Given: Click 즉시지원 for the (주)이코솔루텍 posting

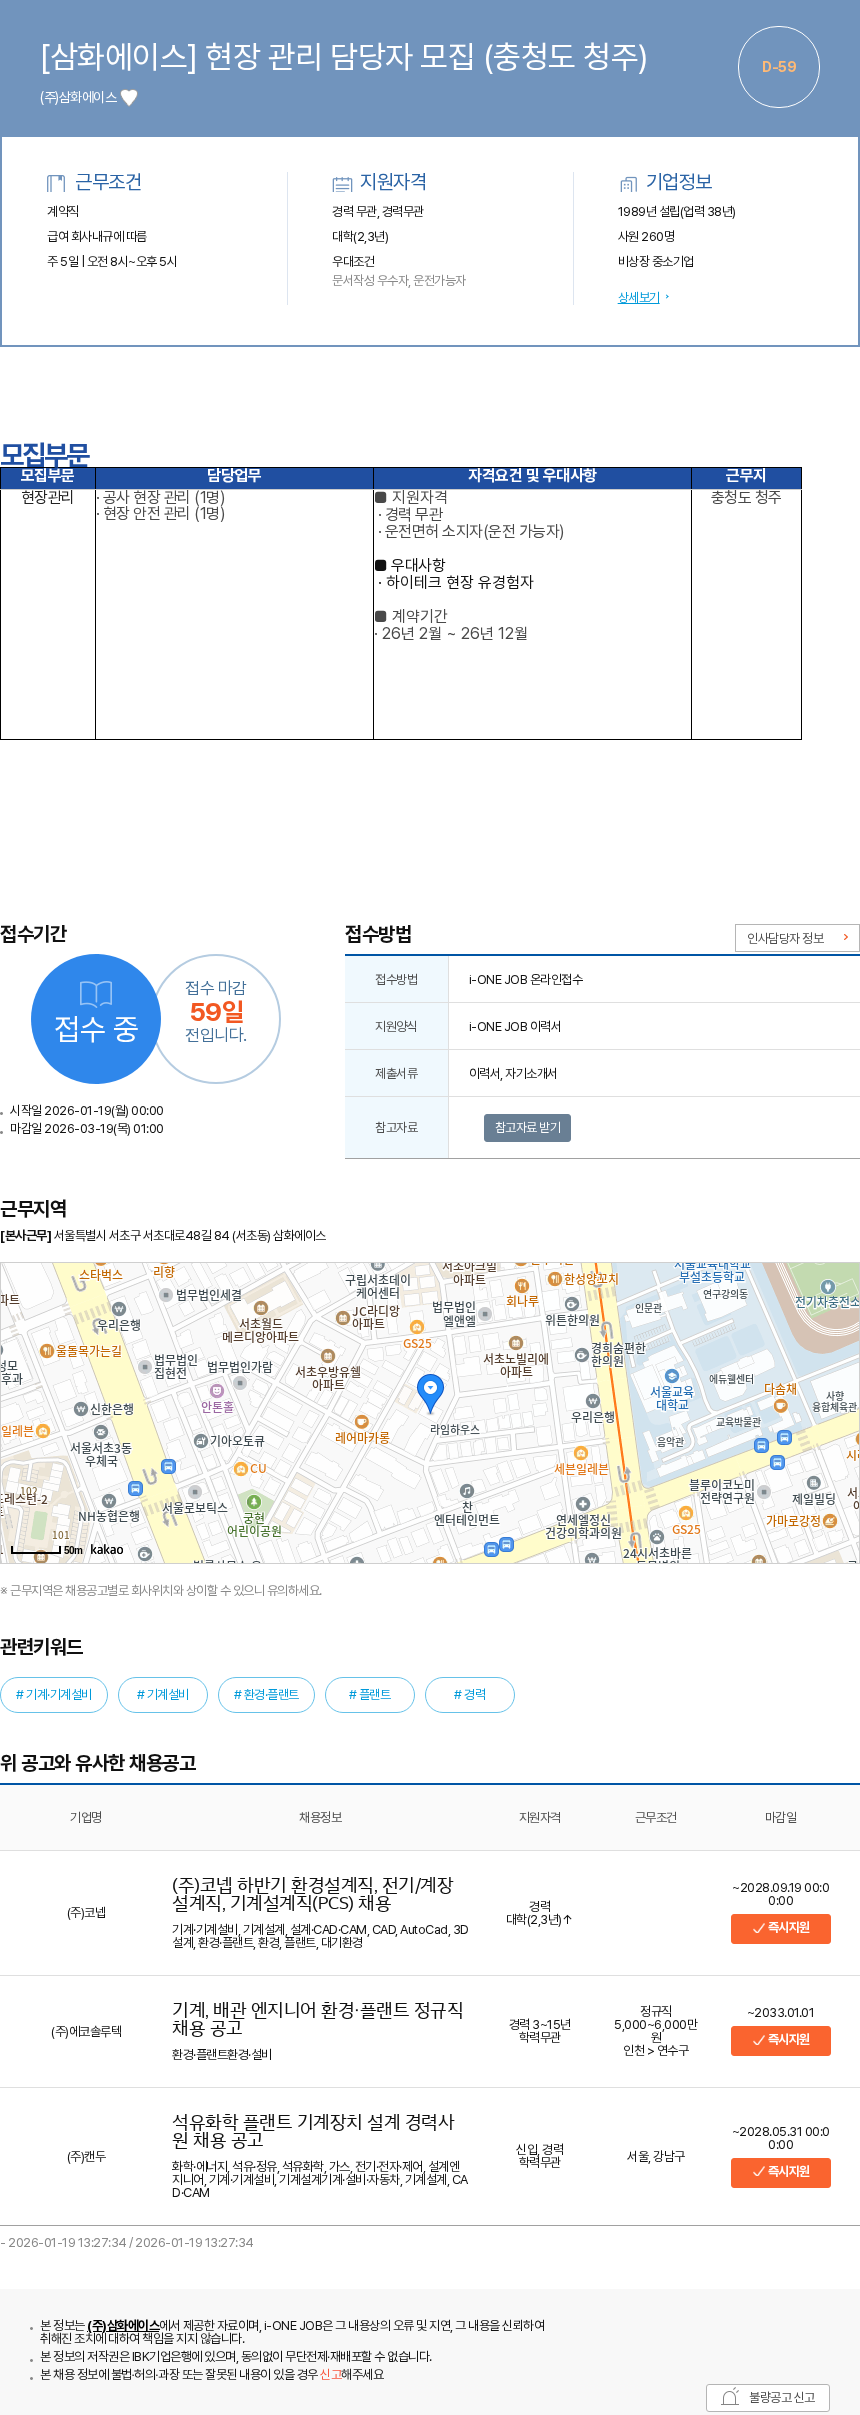Looking at the screenshot, I should point(781,2040).
